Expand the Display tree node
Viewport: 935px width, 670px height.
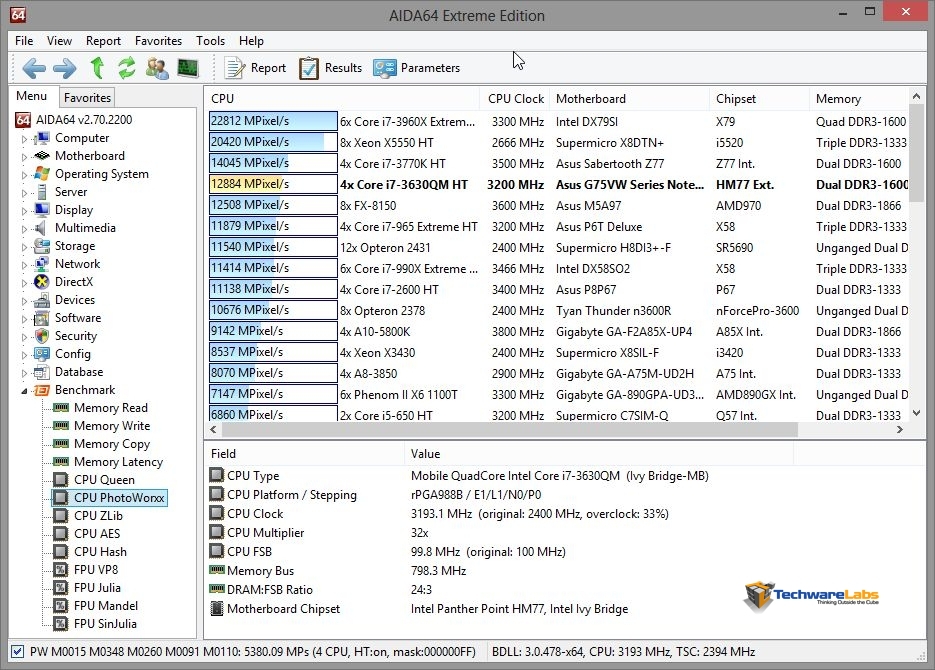pos(24,210)
